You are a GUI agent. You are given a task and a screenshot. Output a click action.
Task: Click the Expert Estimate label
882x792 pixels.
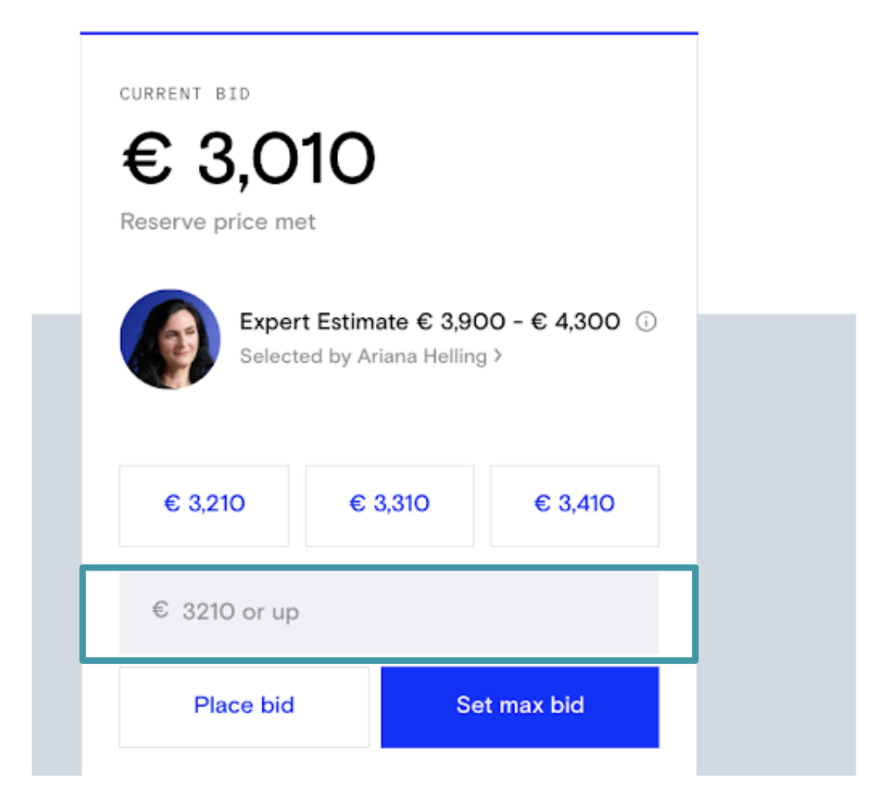point(324,322)
